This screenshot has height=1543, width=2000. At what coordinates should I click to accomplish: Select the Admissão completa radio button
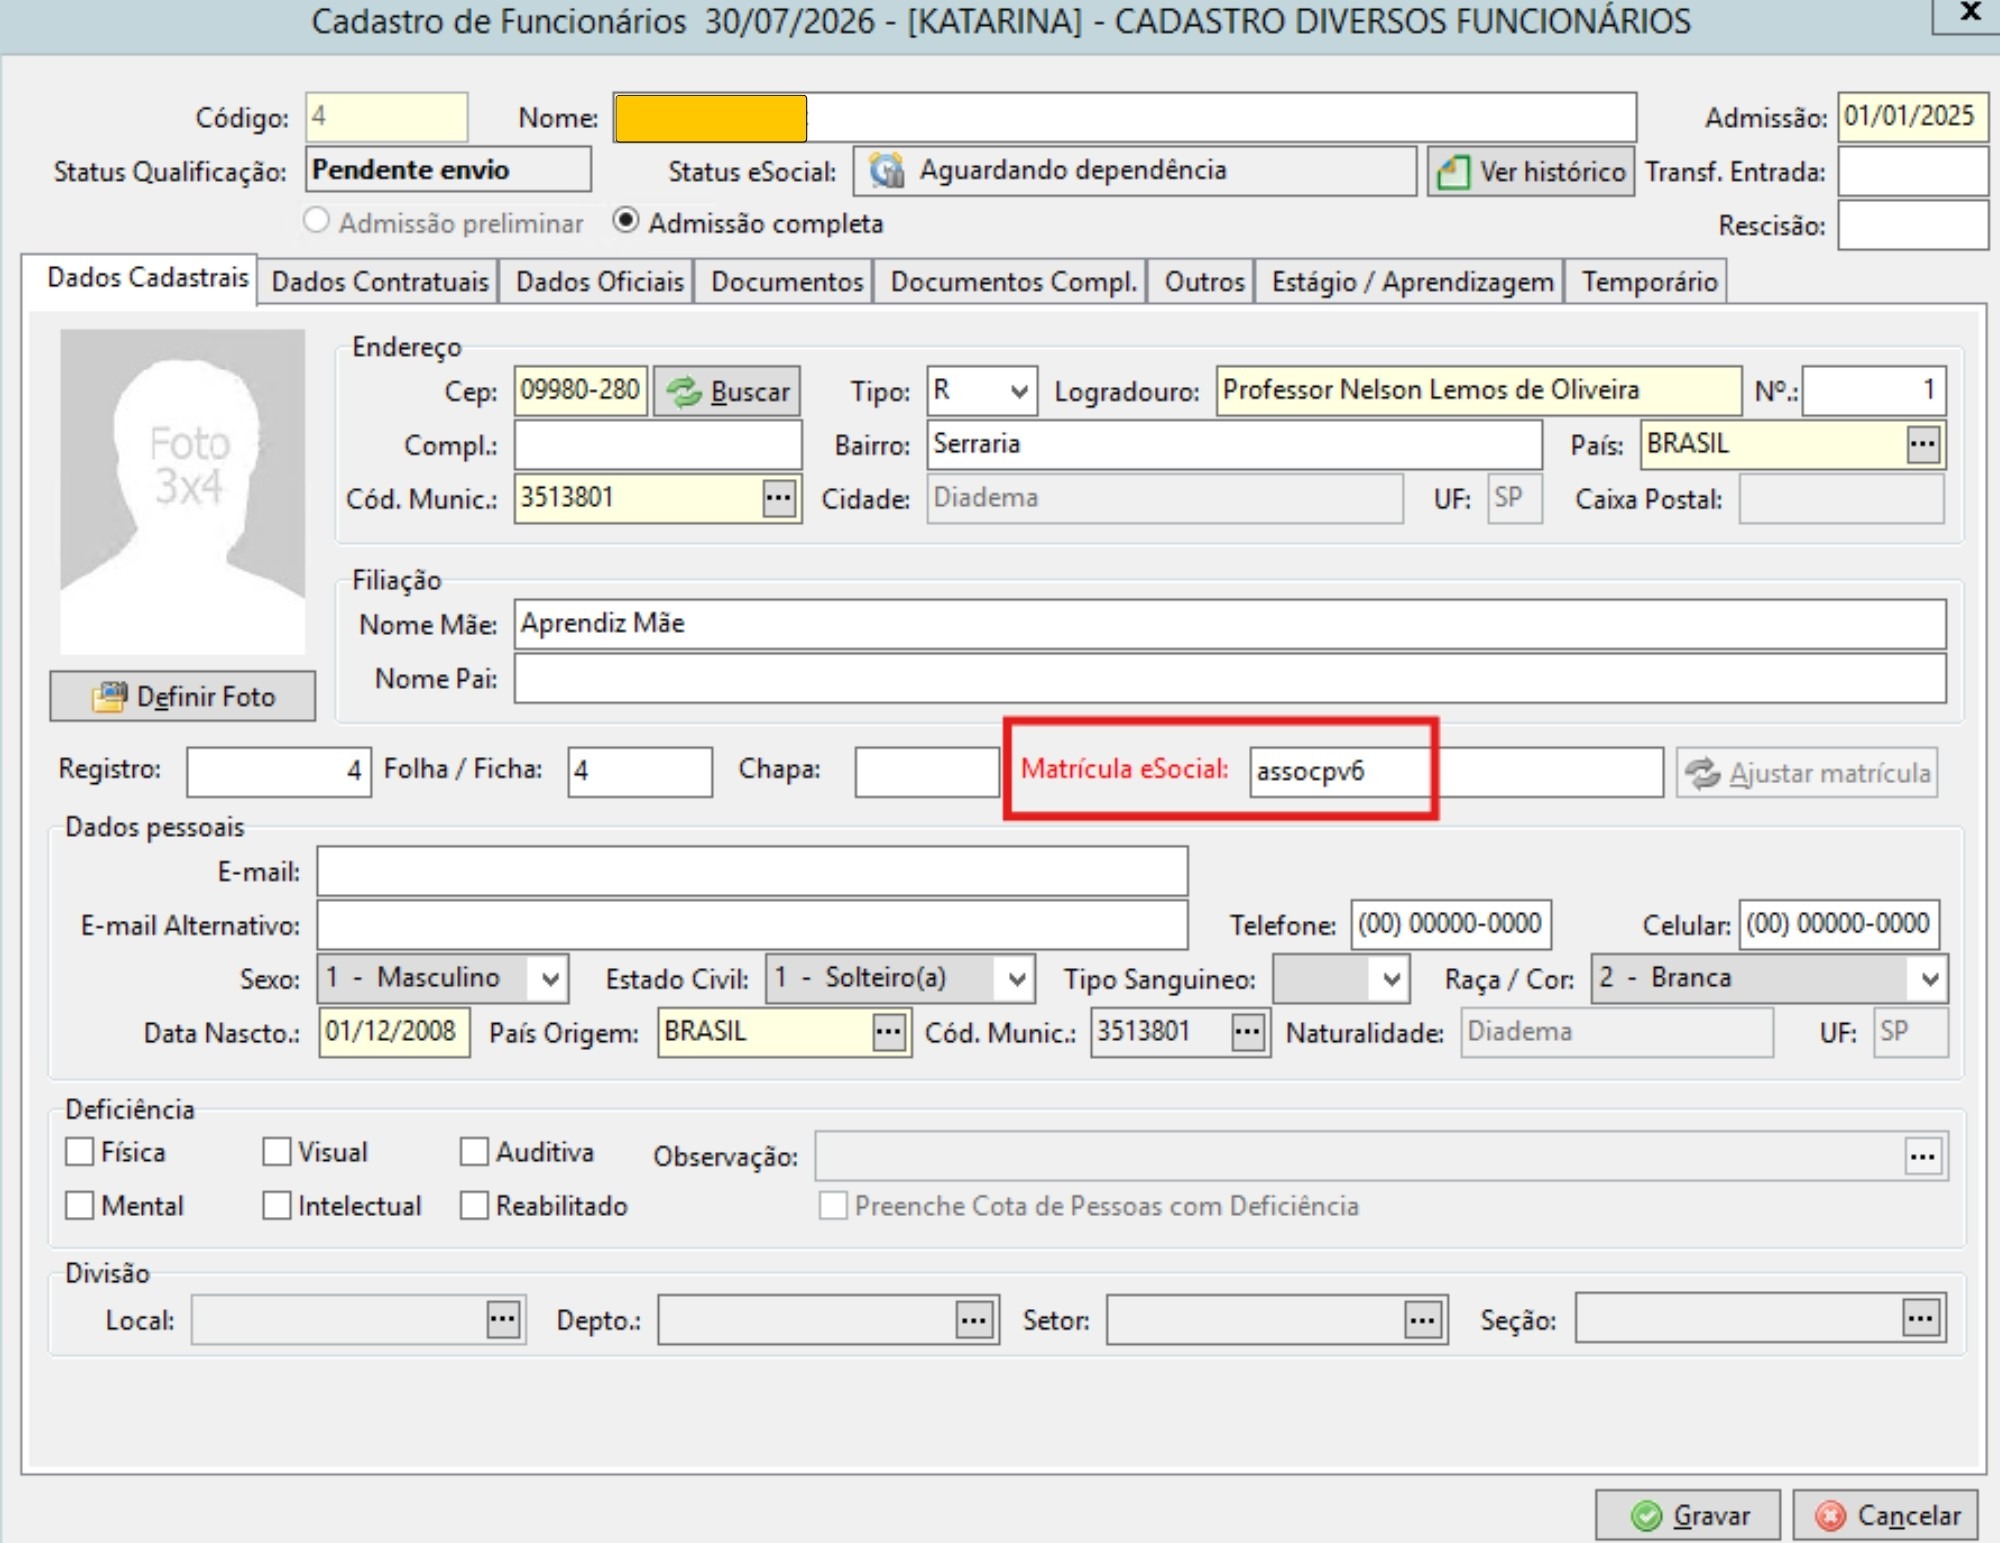[626, 220]
